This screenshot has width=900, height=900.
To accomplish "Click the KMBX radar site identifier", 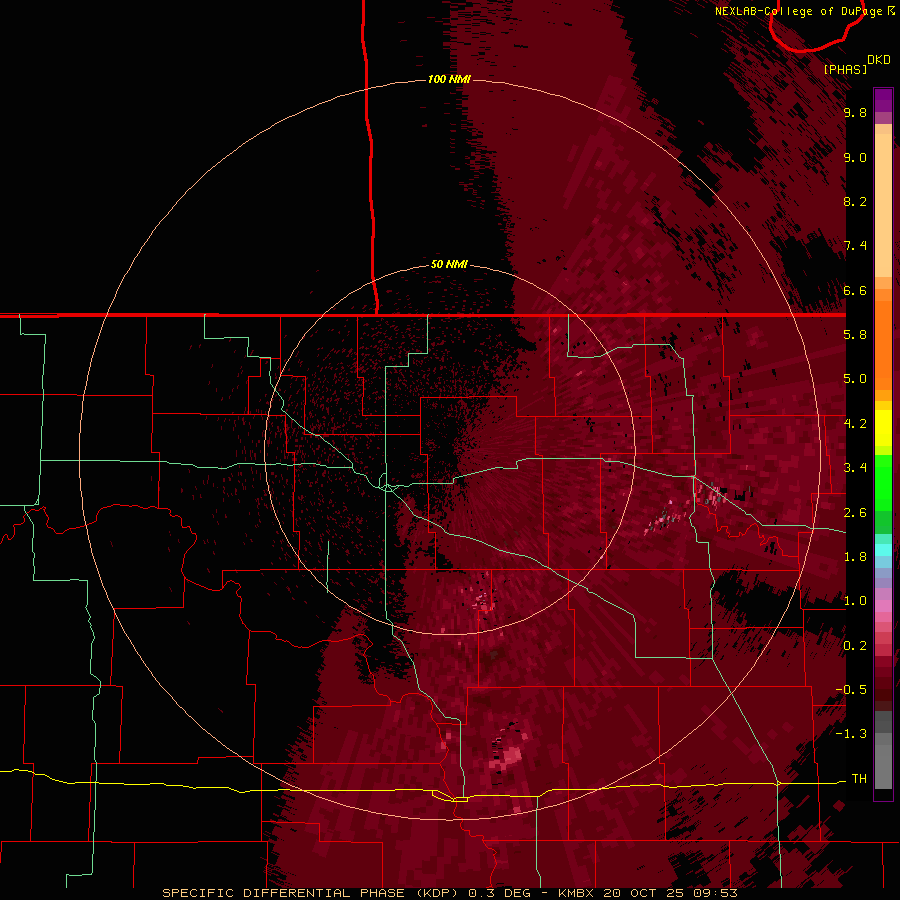I will click(576, 893).
